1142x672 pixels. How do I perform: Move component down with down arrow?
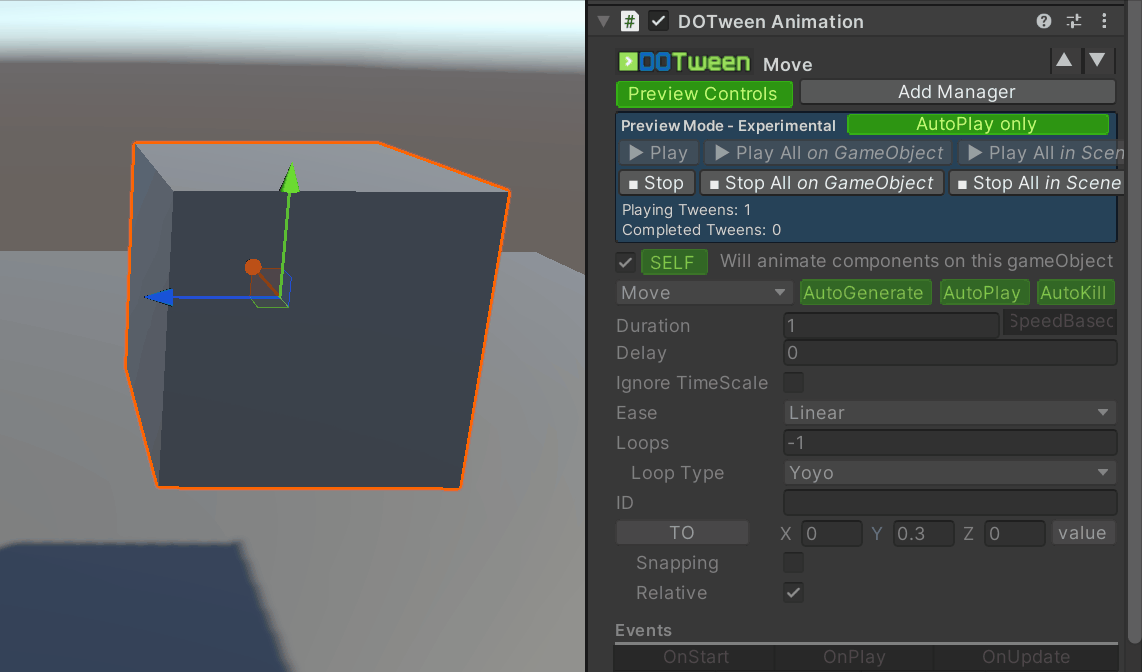click(1097, 60)
